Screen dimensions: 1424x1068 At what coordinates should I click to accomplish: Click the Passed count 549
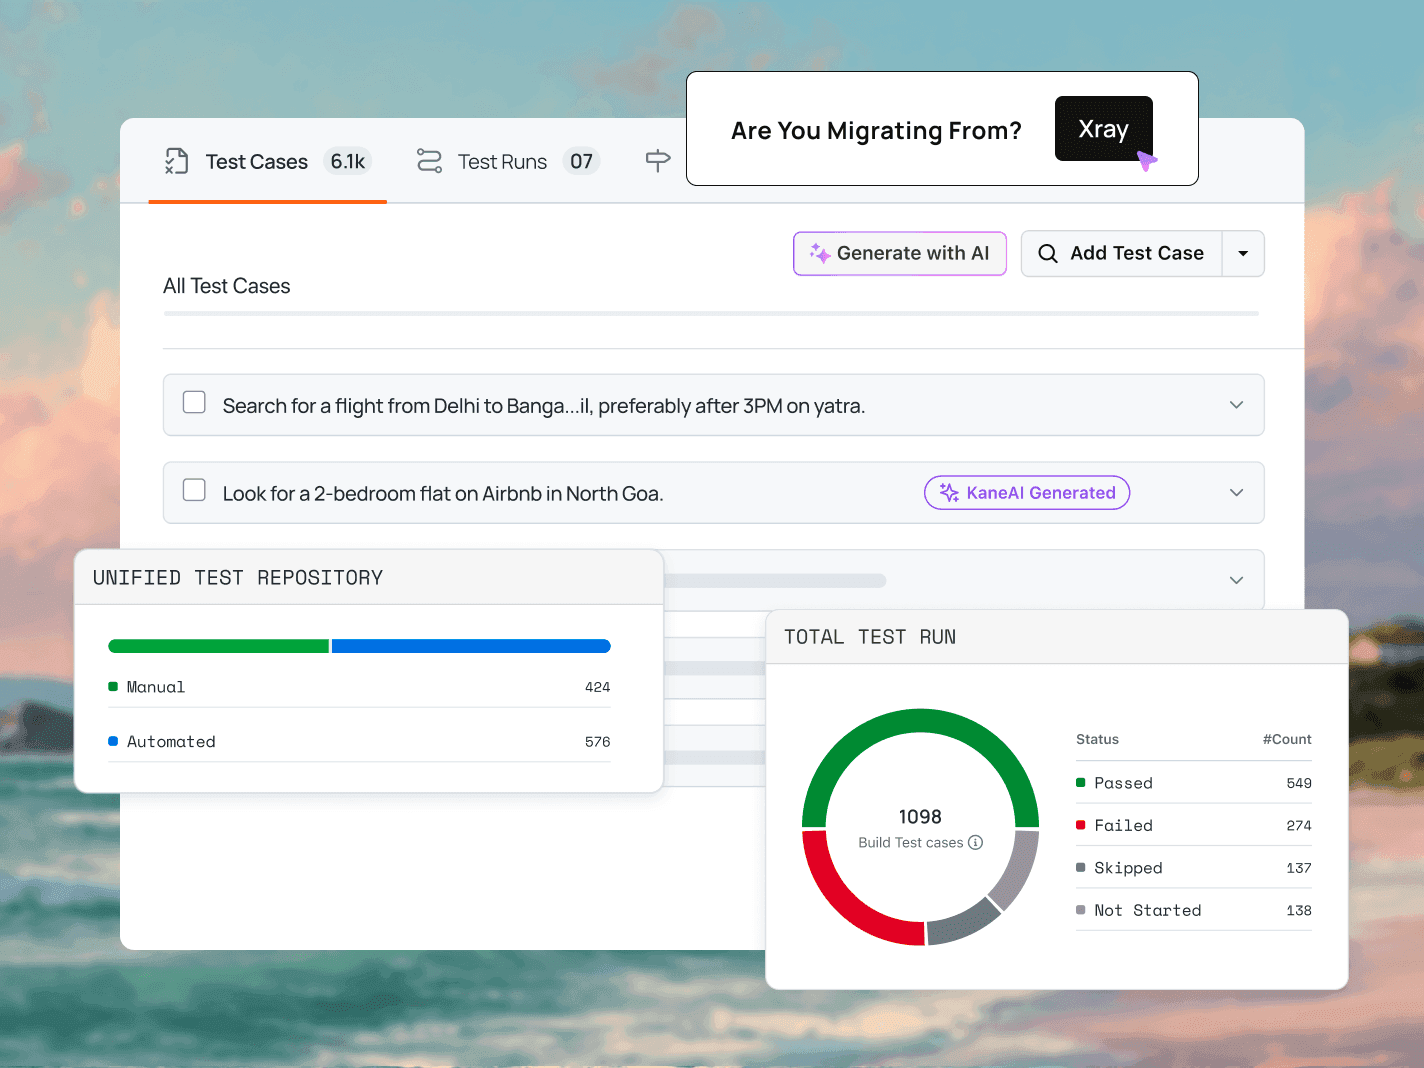click(x=1299, y=783)
